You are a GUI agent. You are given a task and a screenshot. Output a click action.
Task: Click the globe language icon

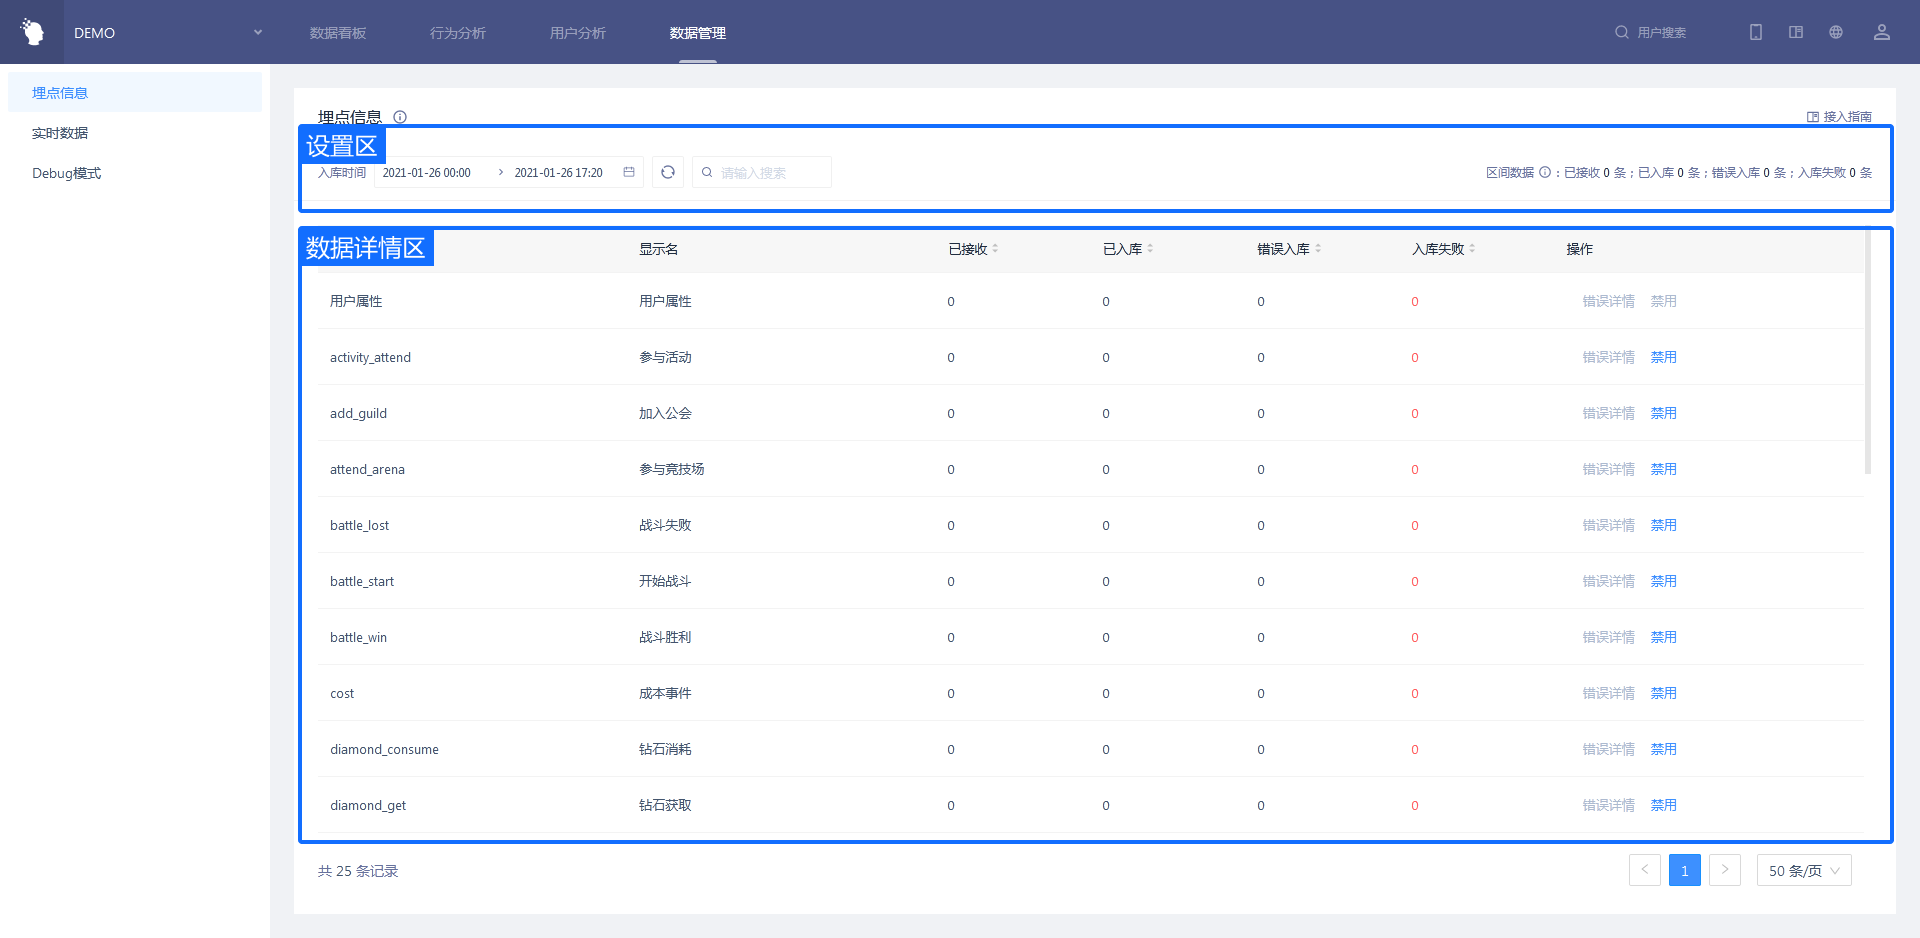(1835, 32)
